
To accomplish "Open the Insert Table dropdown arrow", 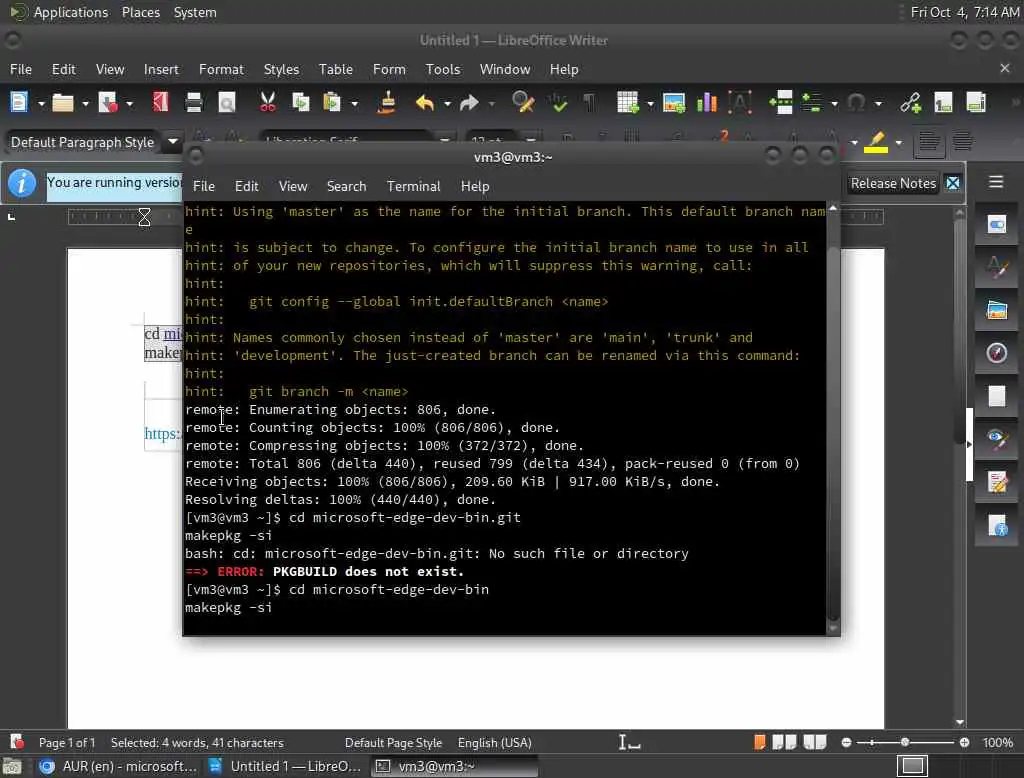I will [x=650, y=103].
